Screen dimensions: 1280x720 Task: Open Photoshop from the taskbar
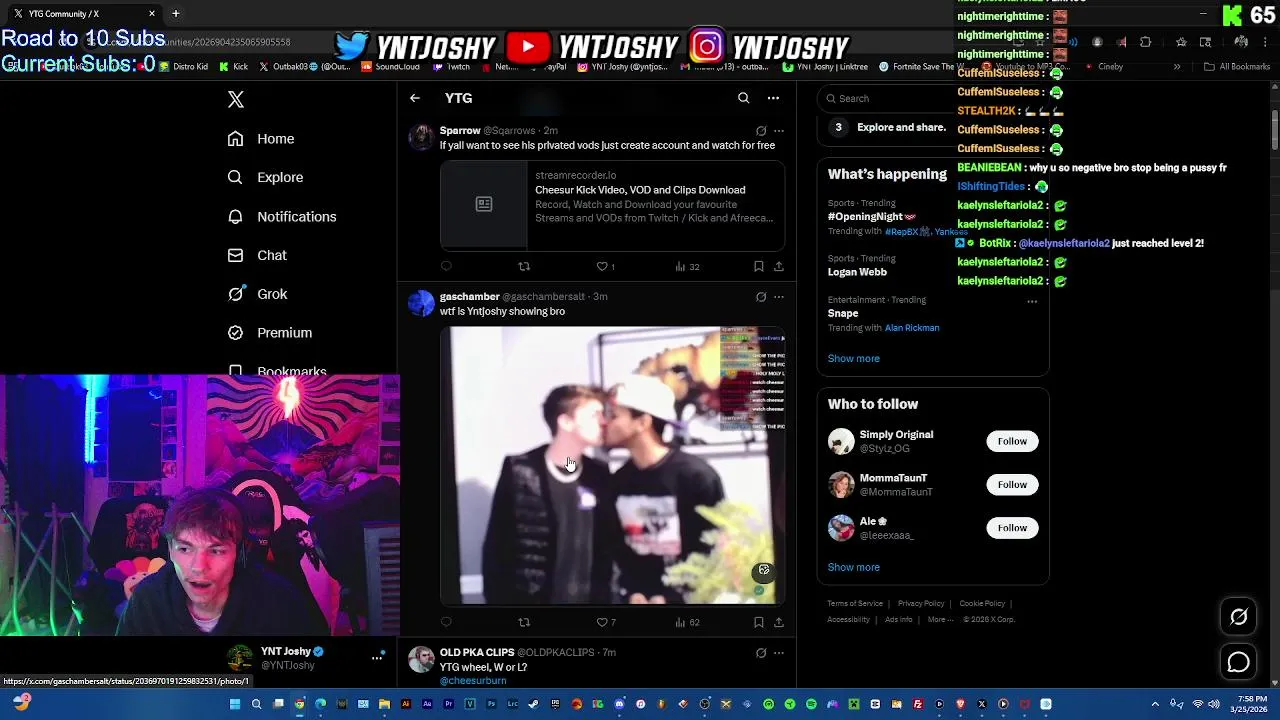(491, 704)
